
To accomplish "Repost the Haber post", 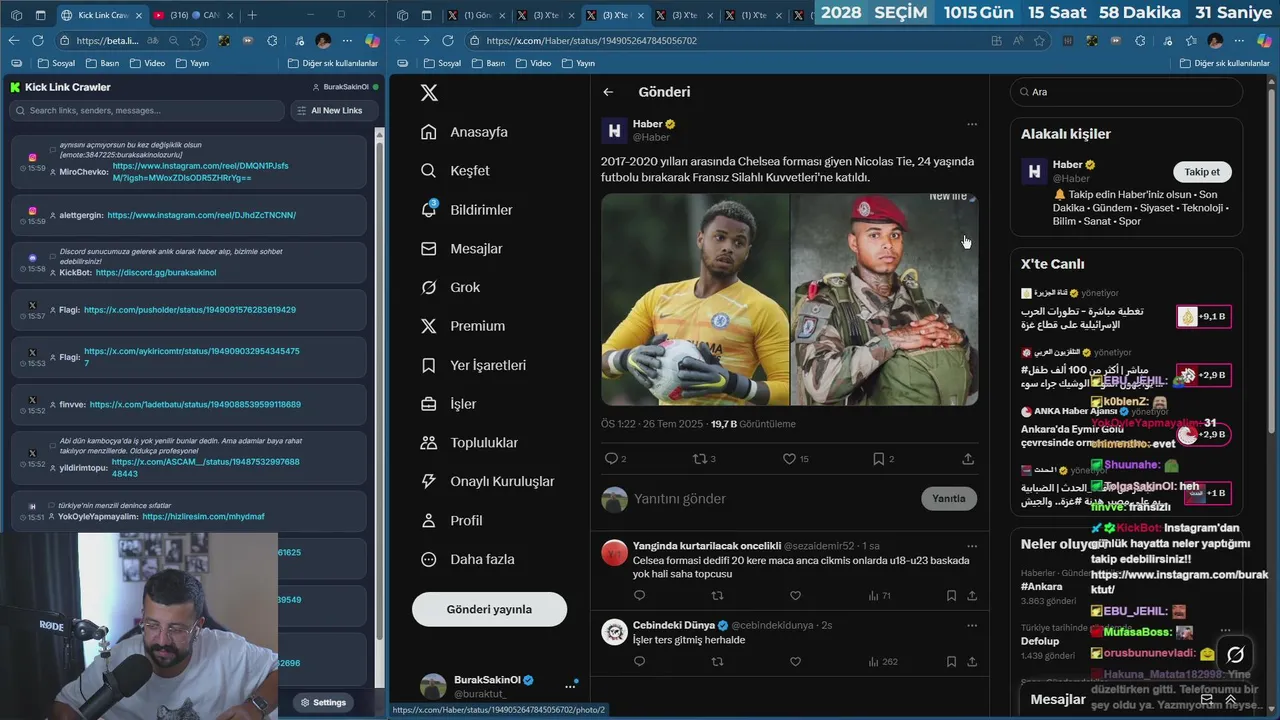I will (x=700, y=459).
